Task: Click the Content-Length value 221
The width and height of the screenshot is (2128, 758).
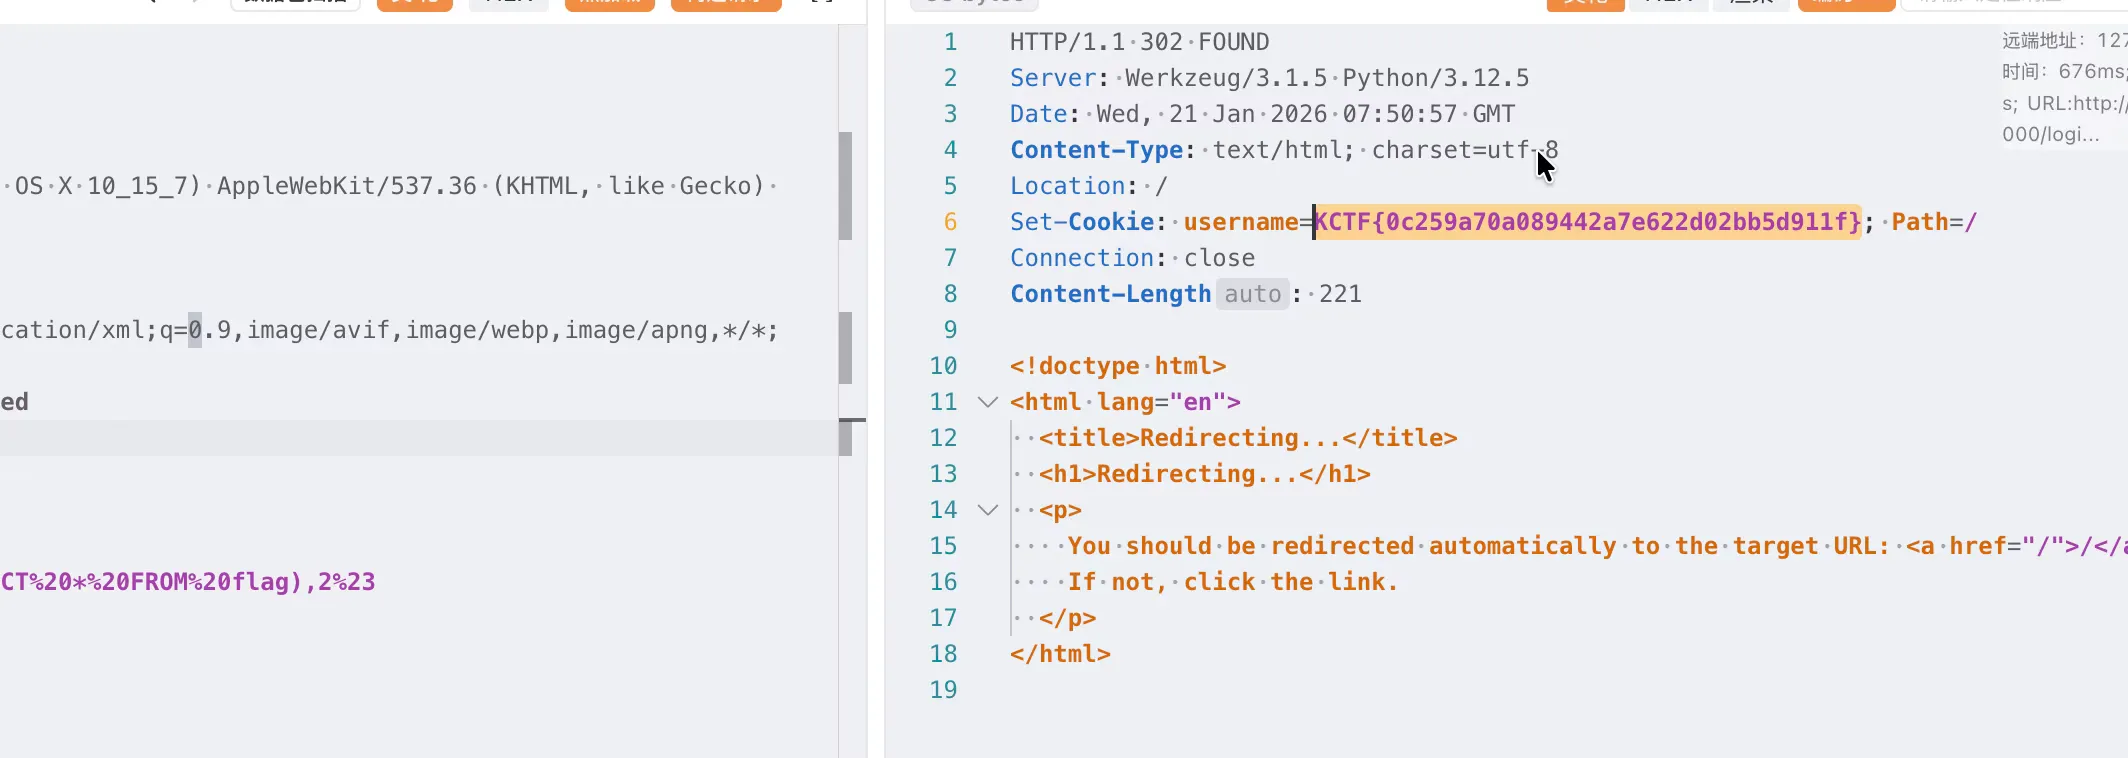Action: tap(1340, 294)
